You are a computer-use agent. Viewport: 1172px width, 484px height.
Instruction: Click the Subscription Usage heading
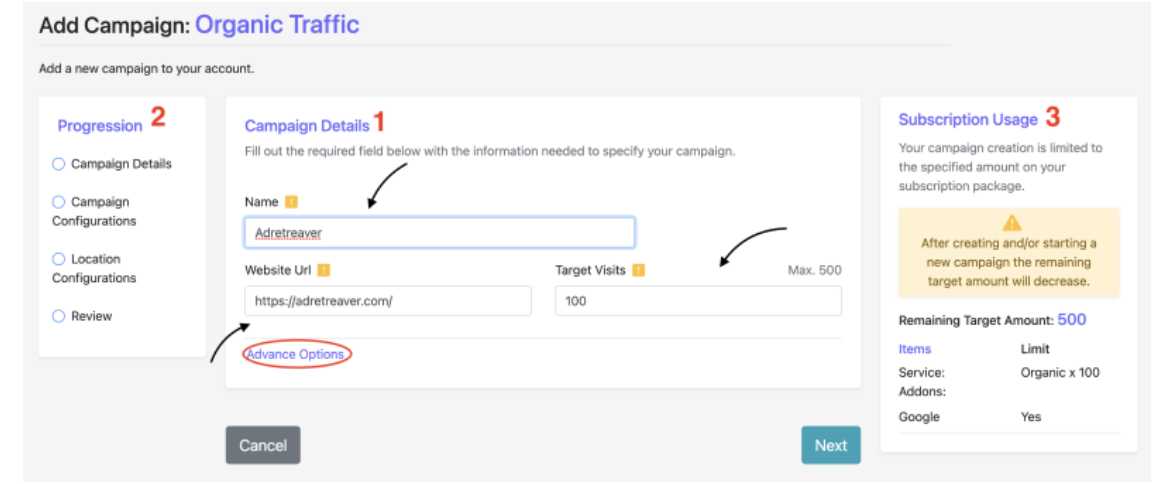click(968, 120)
